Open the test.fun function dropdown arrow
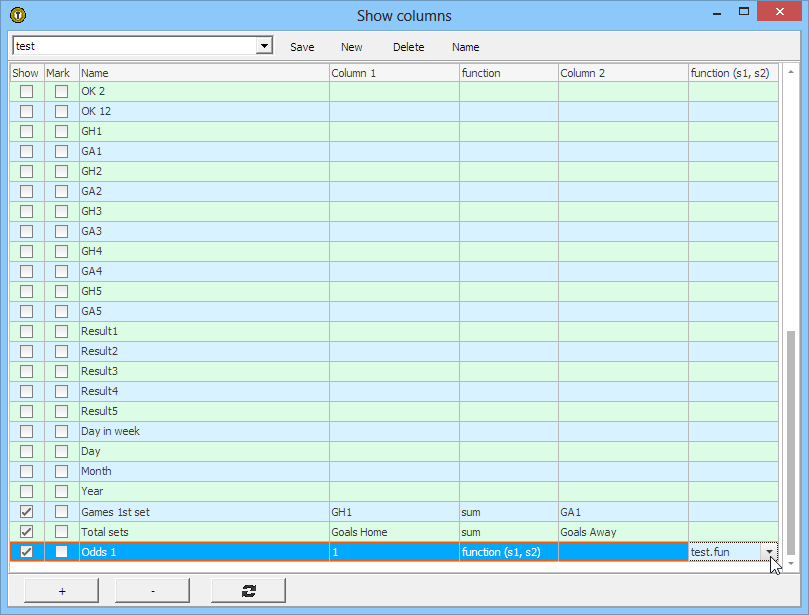 click(770, 552)
